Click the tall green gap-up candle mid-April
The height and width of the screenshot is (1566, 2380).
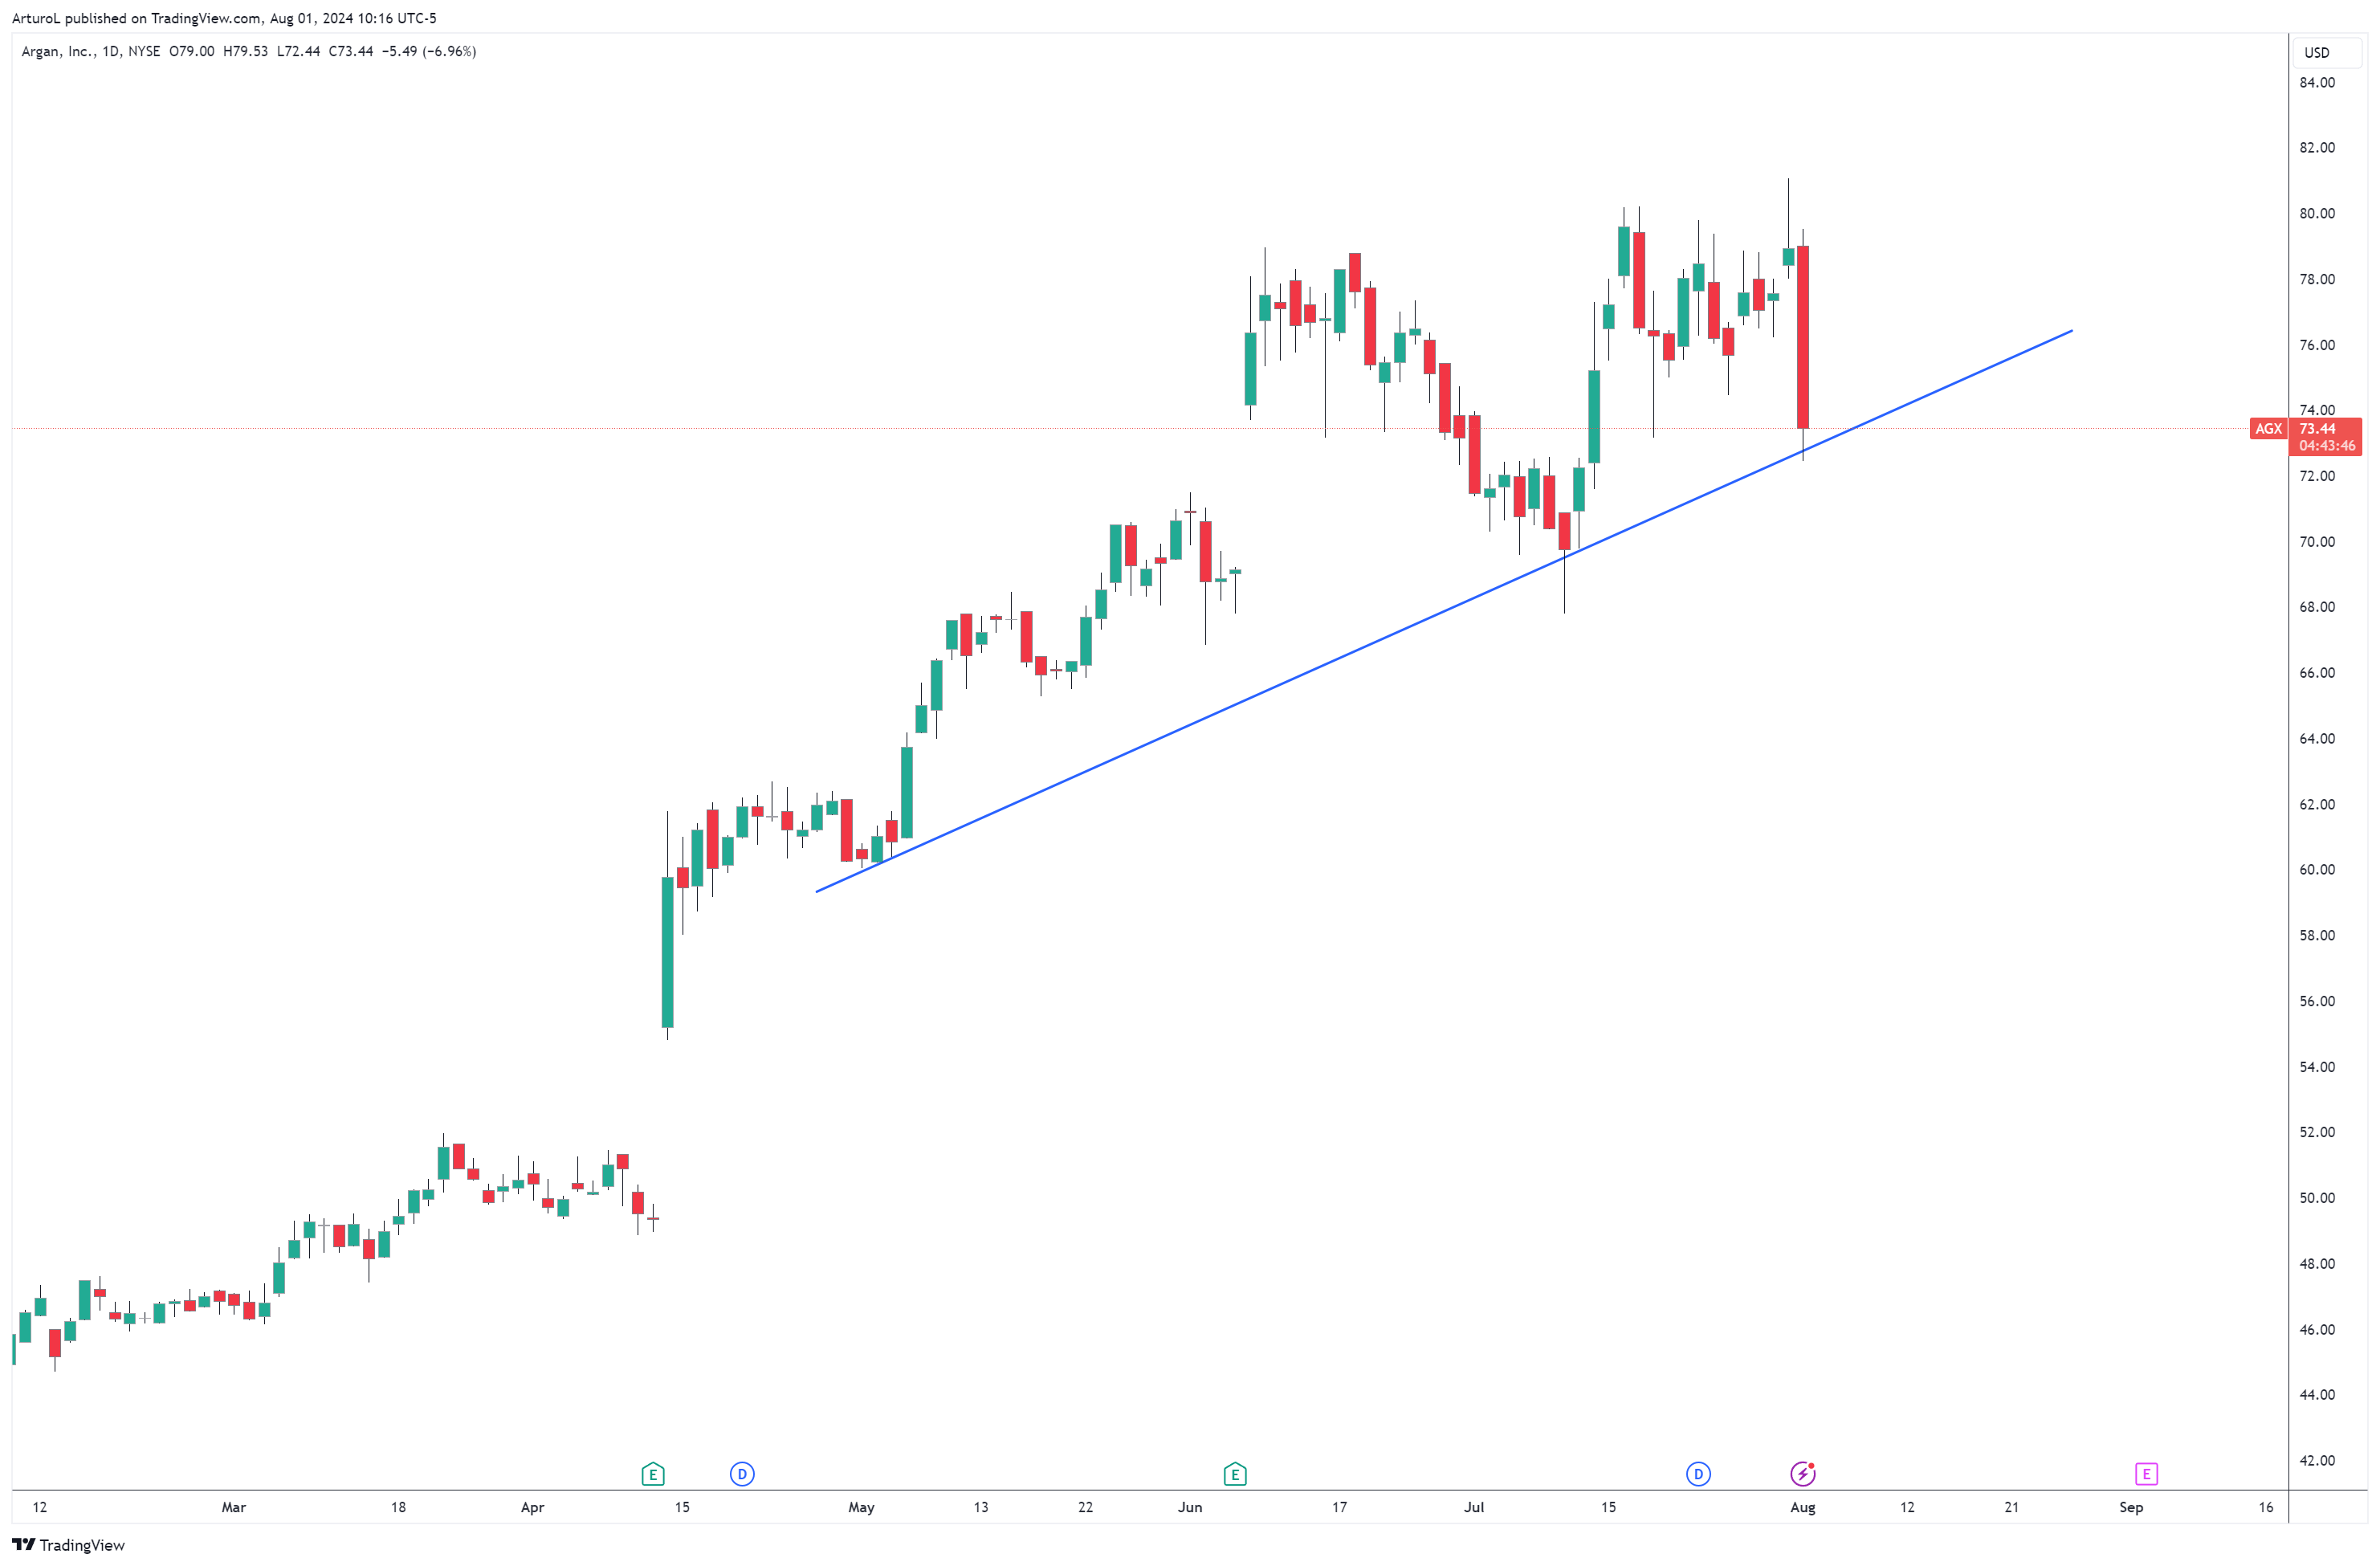click(x=667, y=952)
